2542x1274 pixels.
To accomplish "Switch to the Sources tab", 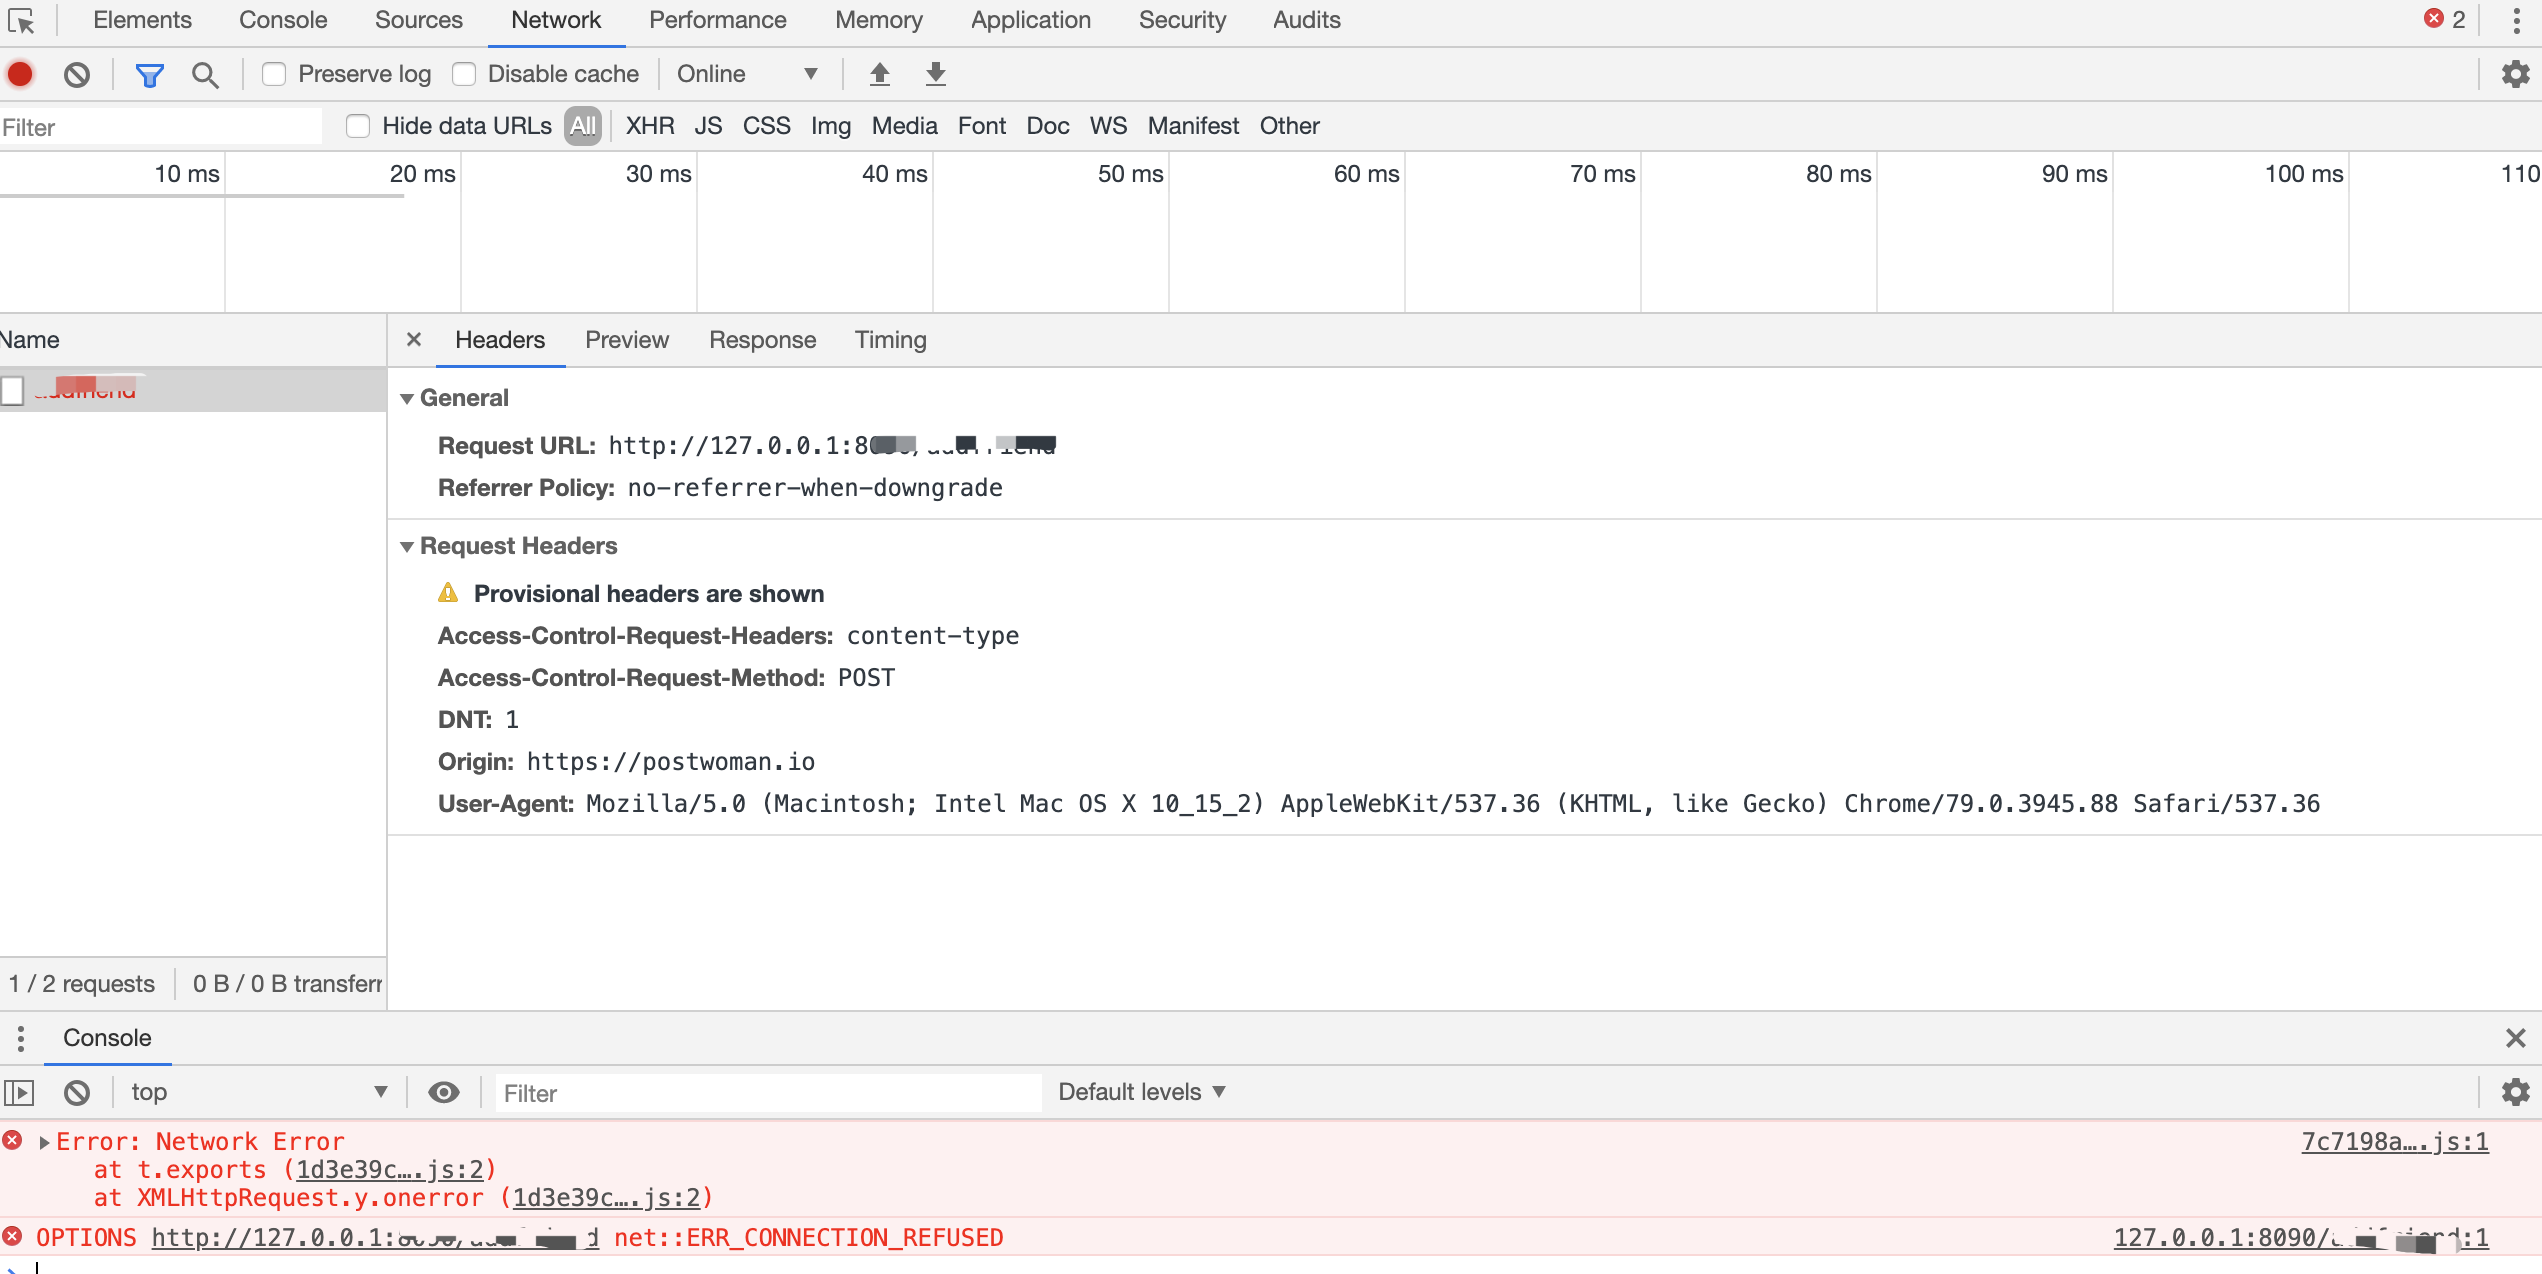I will (418, 20).
